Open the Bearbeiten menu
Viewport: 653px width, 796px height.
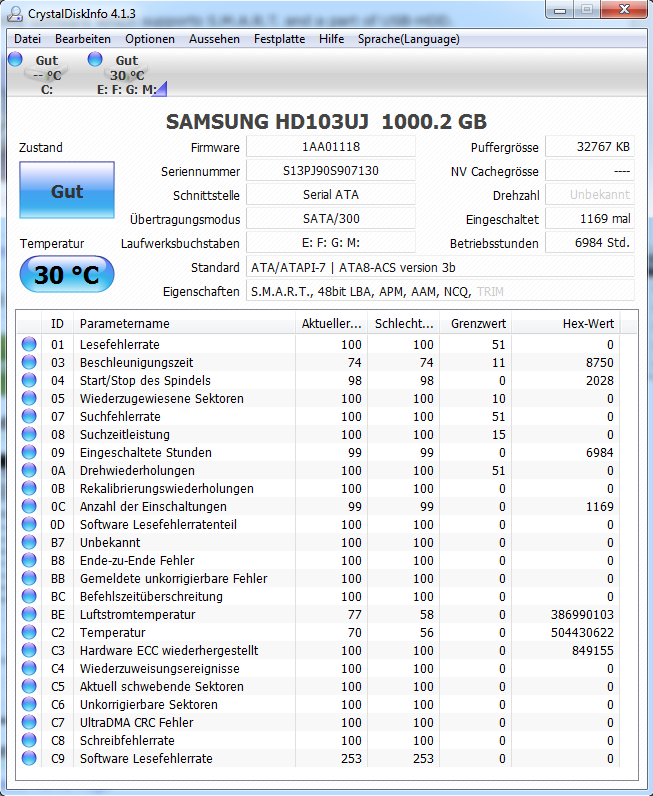(83, 39)
